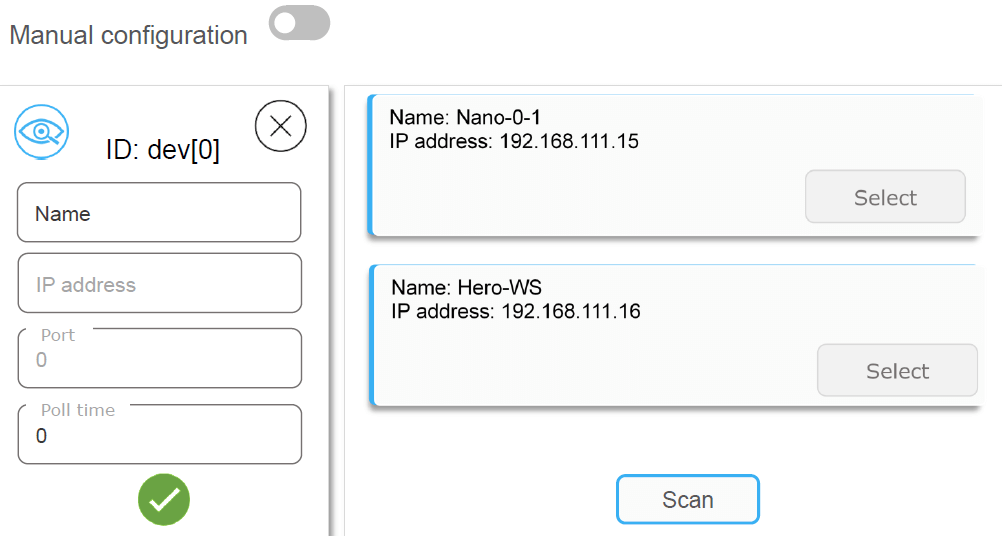The image size is (1002, 536).
Task: Toggle the Manual configuration switch
Action: coord(299,23)
